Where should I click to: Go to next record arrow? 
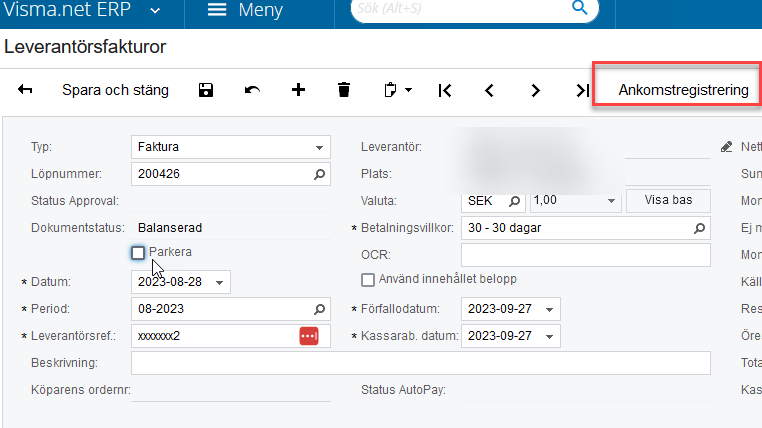535,90
